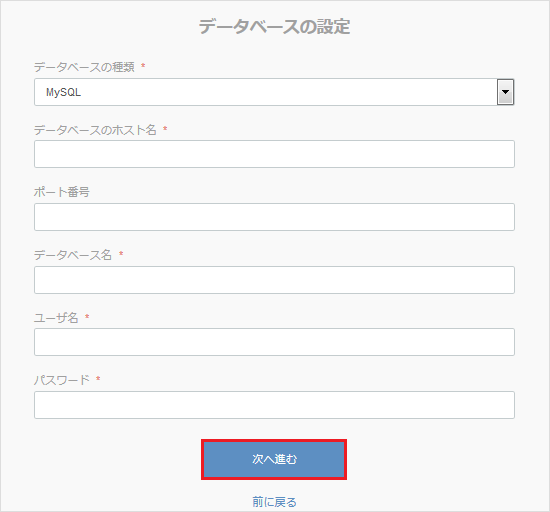Screen dimensions: 550x512
Task: Click the required asterisk beside データベースの種類
Action: (x=143, y=66)
